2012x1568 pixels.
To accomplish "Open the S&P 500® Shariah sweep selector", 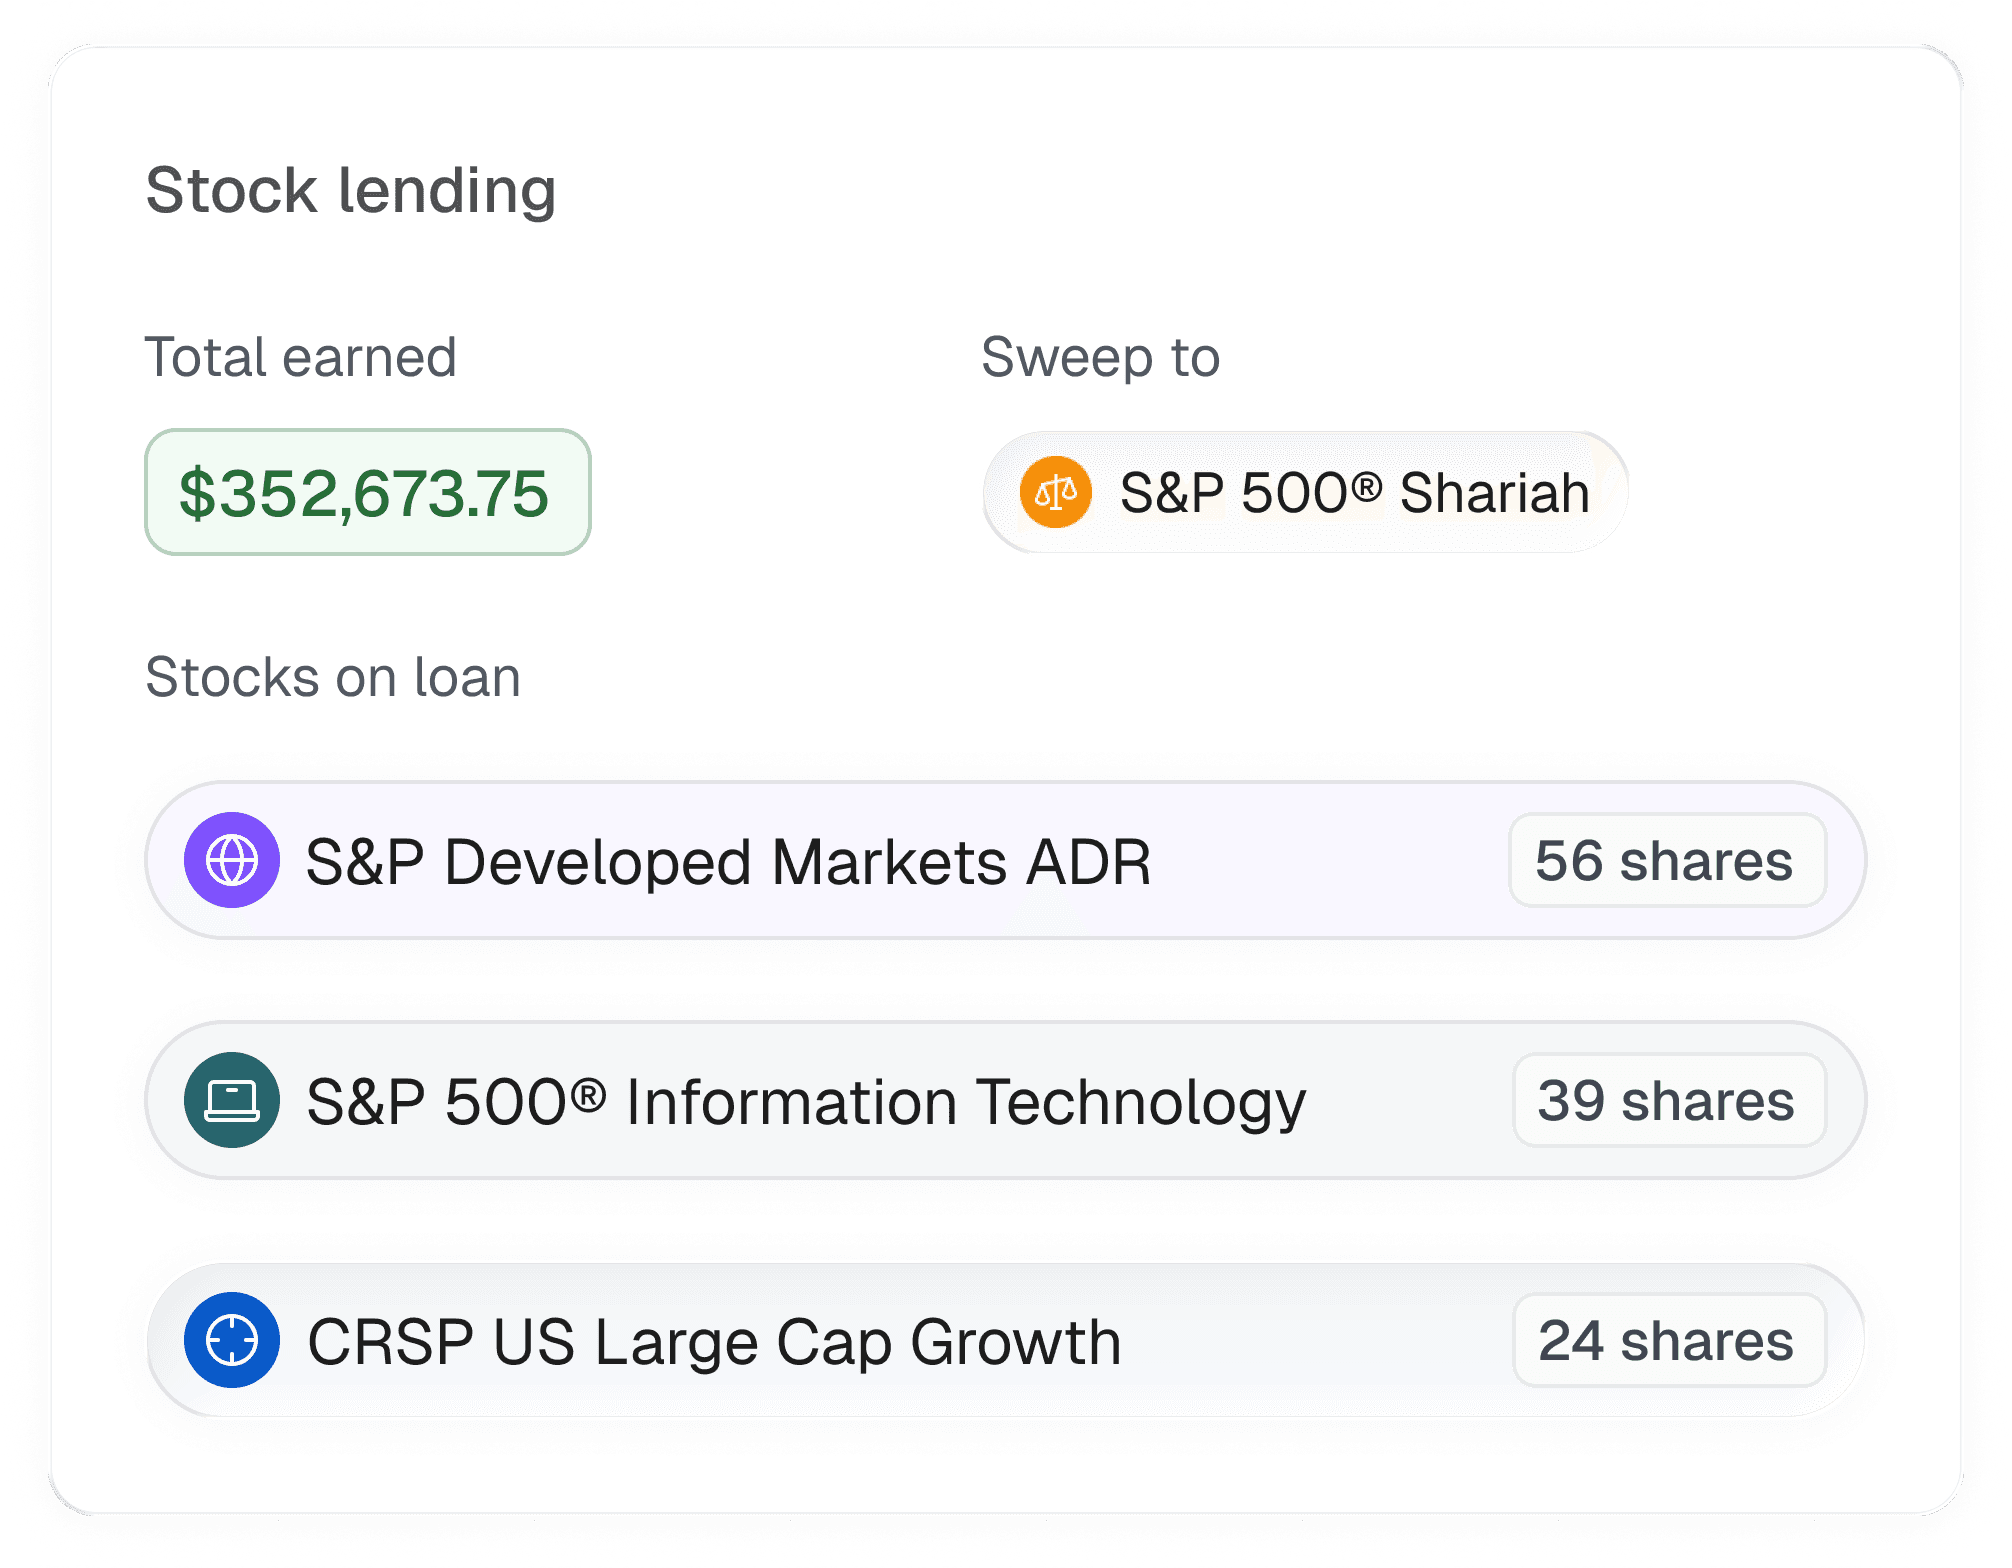I will pos(1305,492).
